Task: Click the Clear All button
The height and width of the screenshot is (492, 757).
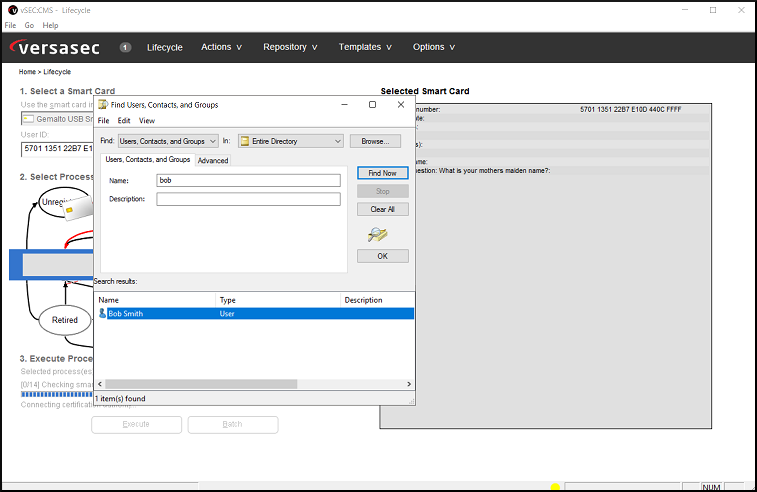Action: [x=383, y=209]
